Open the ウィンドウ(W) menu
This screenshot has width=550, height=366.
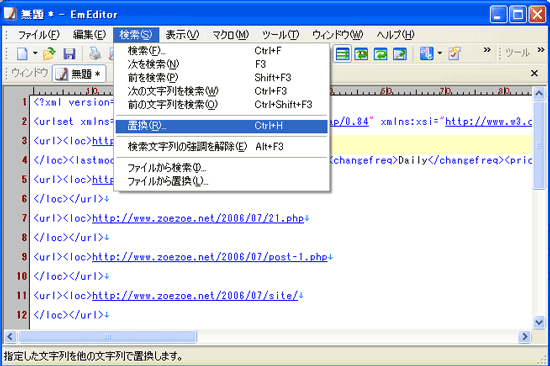tap(337, 35)
